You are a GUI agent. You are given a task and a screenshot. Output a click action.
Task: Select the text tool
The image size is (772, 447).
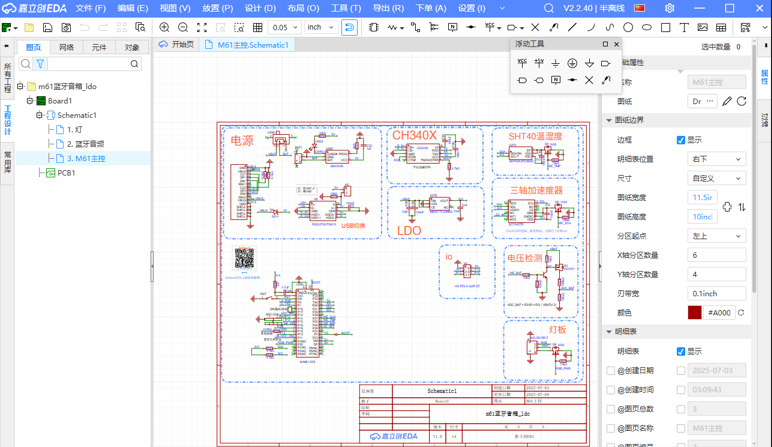click(684, 28)
